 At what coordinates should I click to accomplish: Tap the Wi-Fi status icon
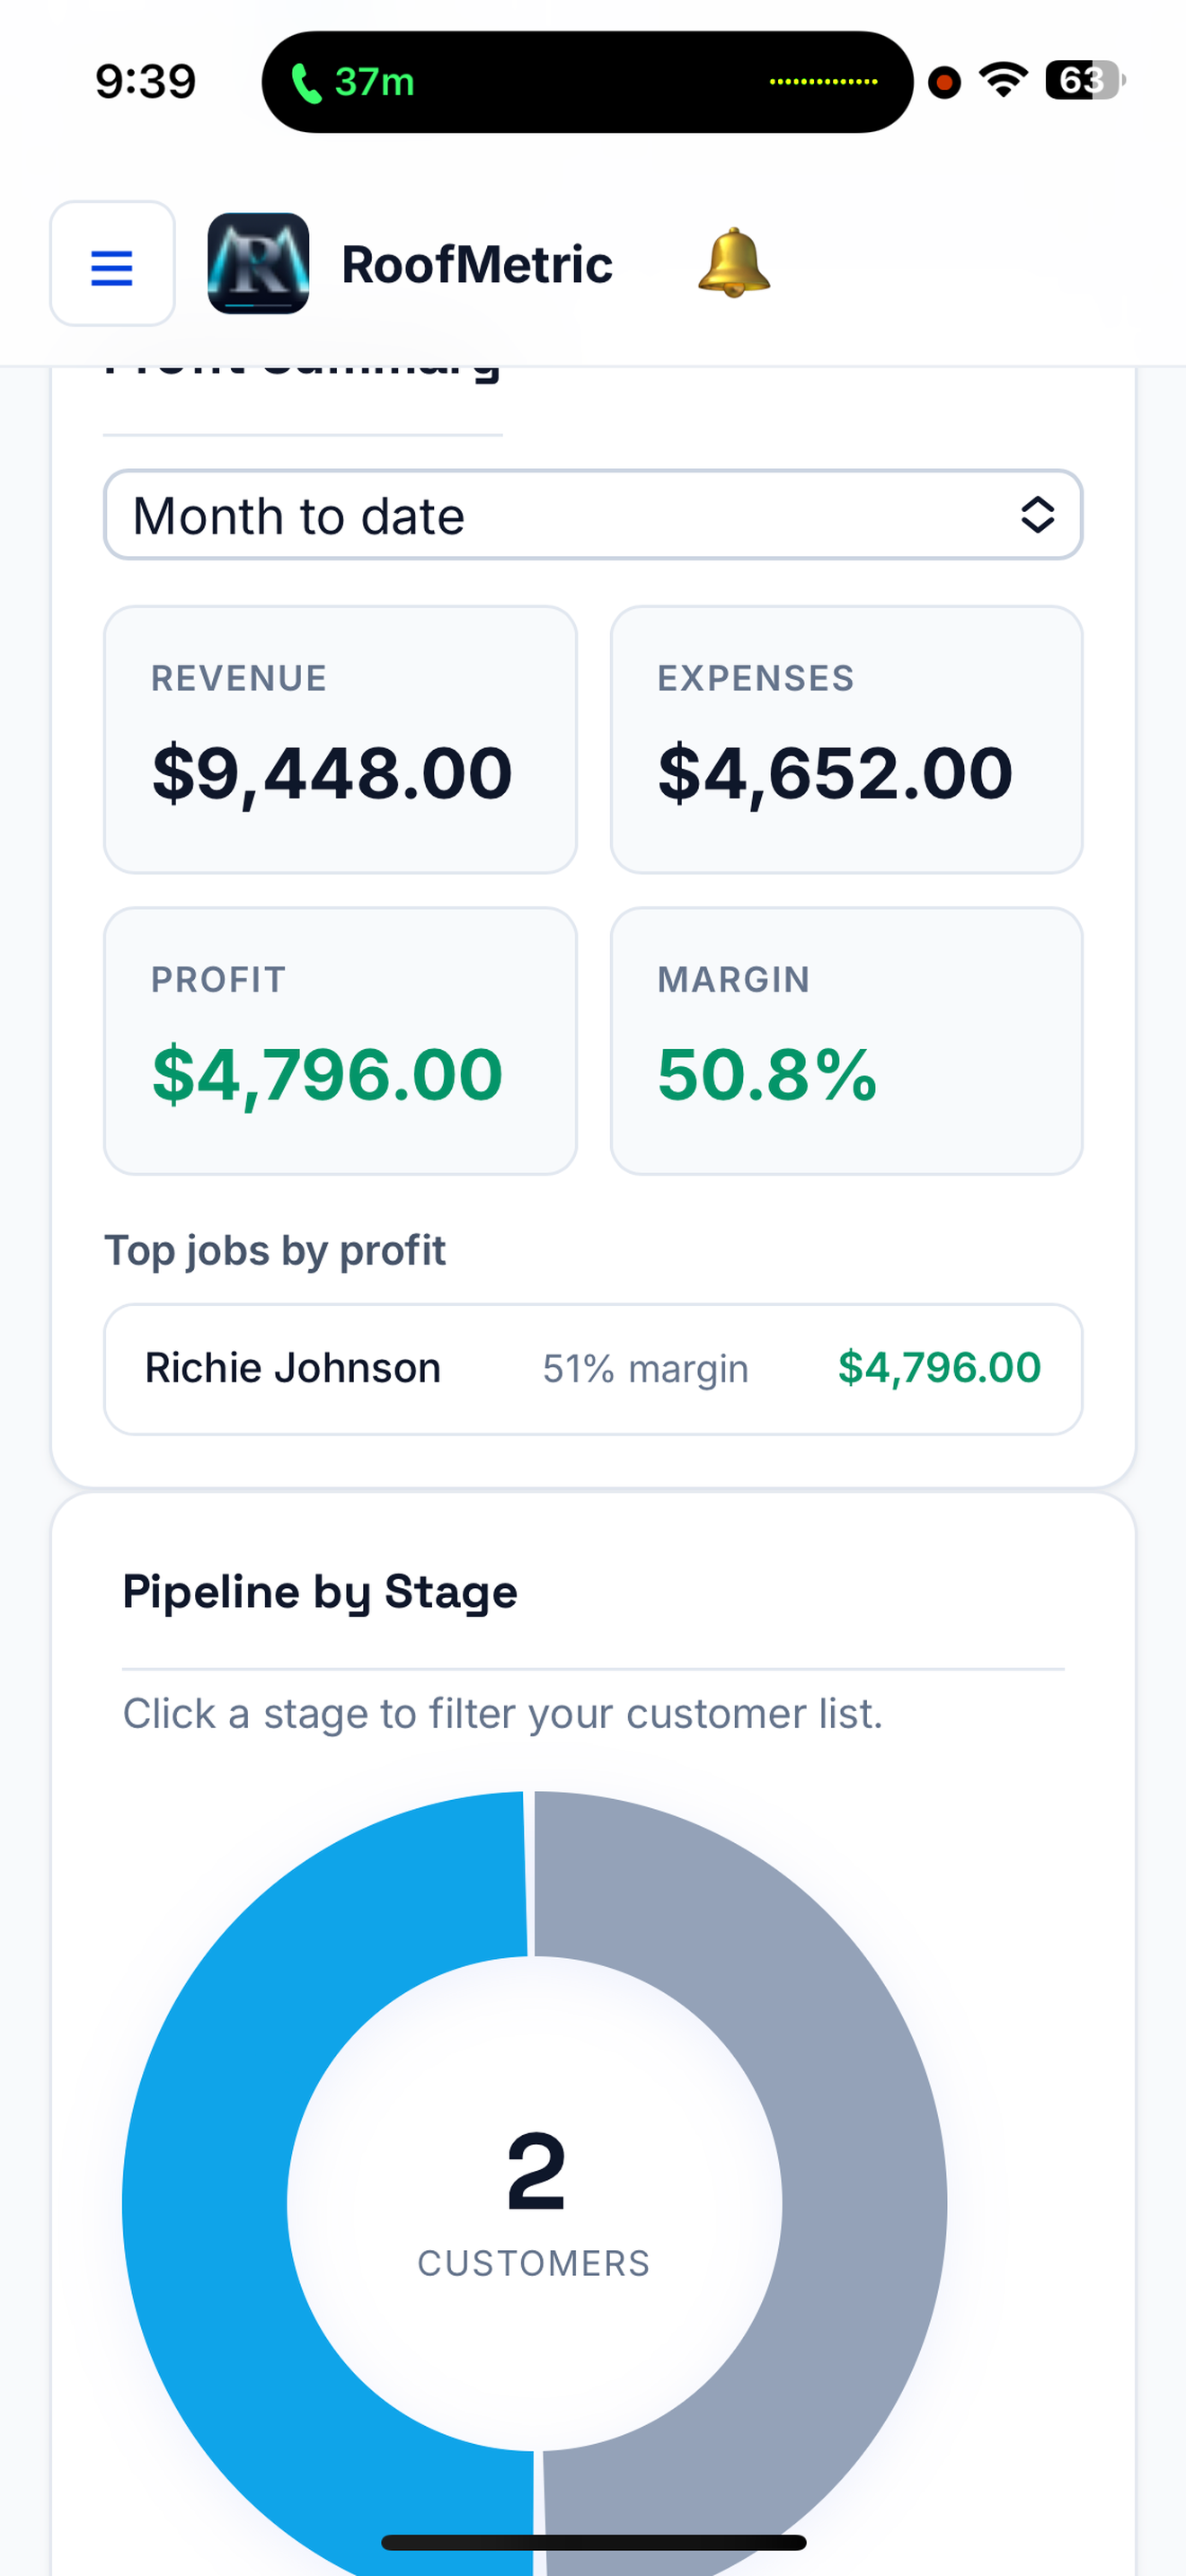[1003, 80]
